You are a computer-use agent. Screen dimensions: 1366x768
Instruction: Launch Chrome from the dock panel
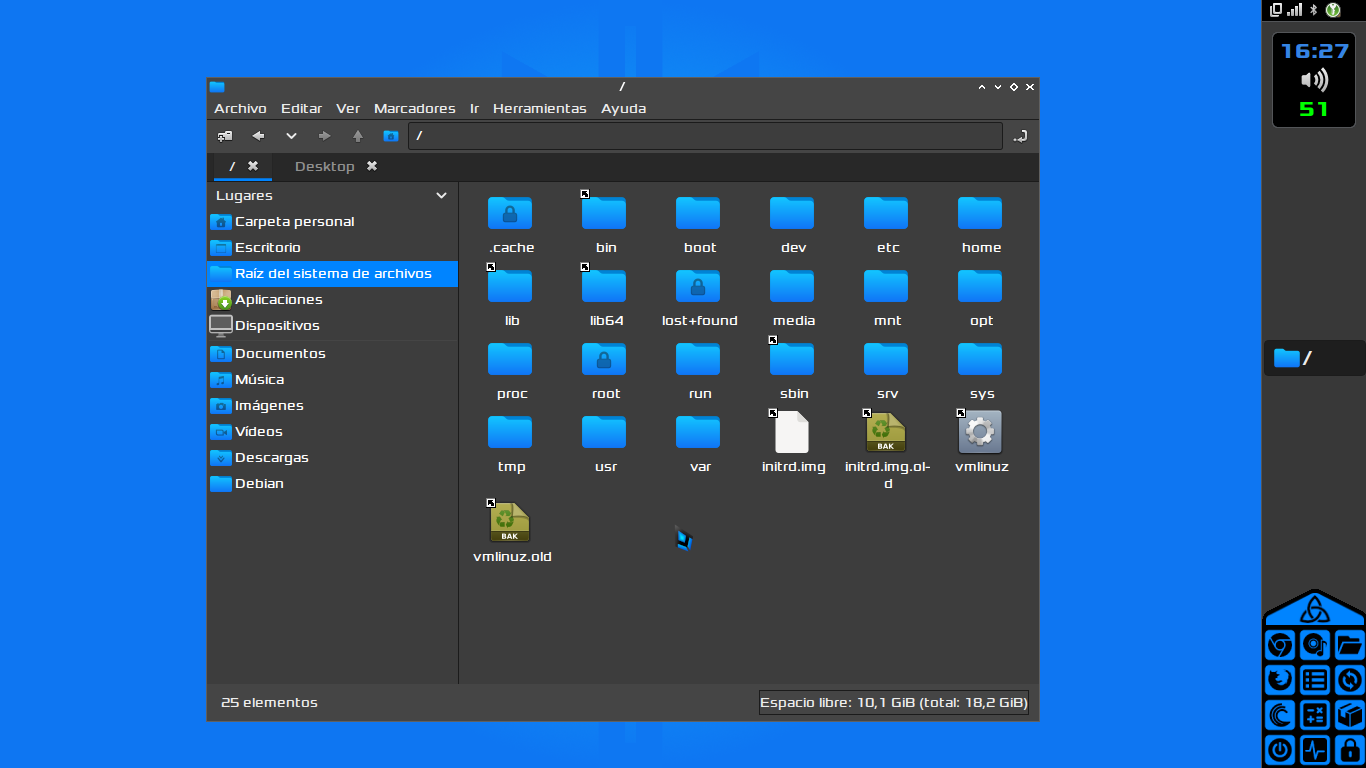1280,646
